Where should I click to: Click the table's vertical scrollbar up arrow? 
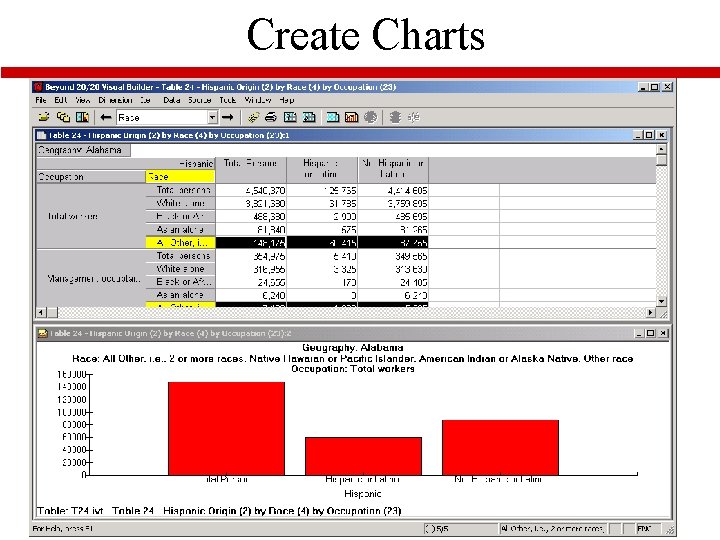pos(661,149)
